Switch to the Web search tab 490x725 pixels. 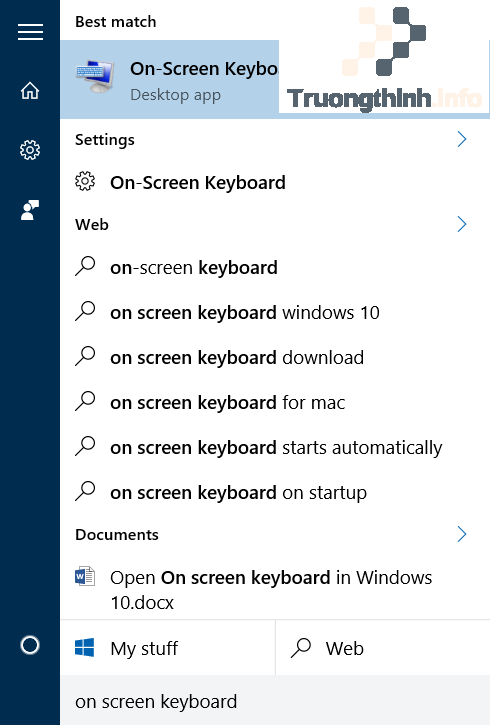tap(383, 648)
